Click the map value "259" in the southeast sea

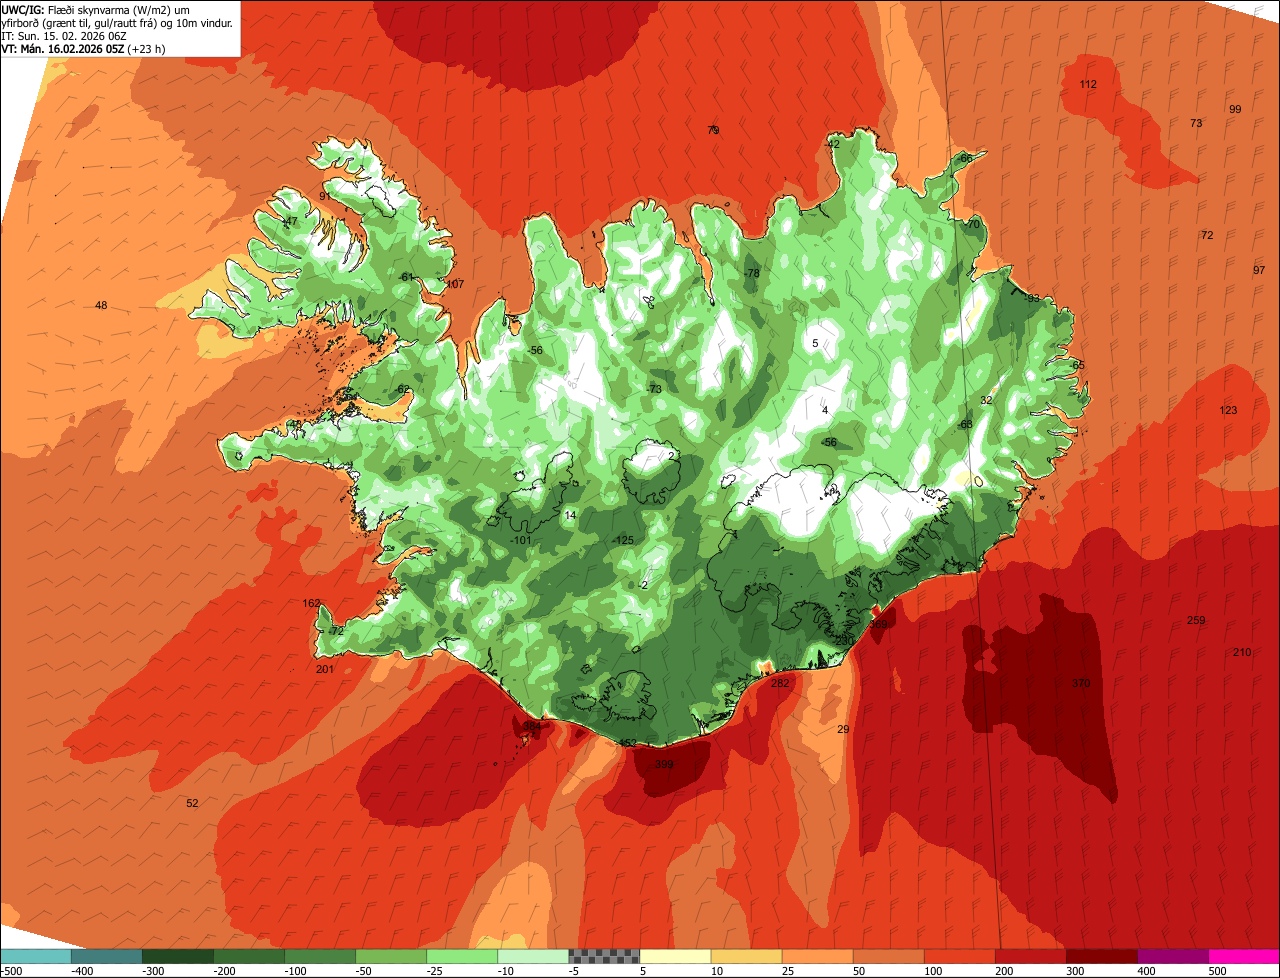click(1196, 620)
